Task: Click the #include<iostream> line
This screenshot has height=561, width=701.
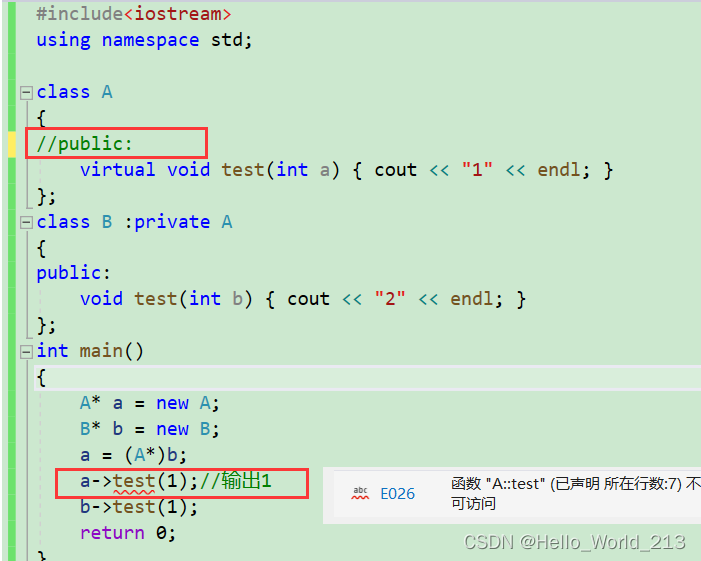Action: (x=134, y=14)
